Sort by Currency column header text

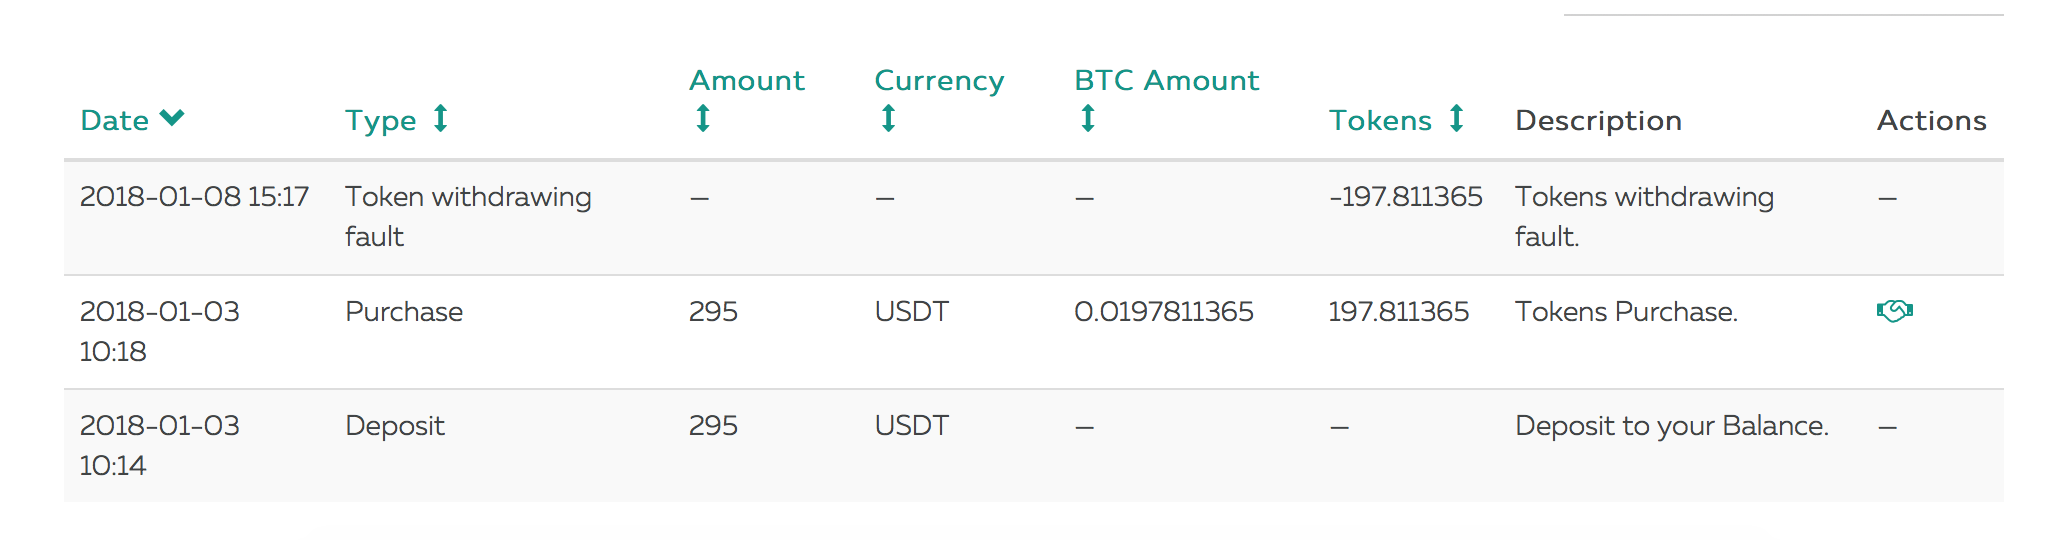pos(938,81)
